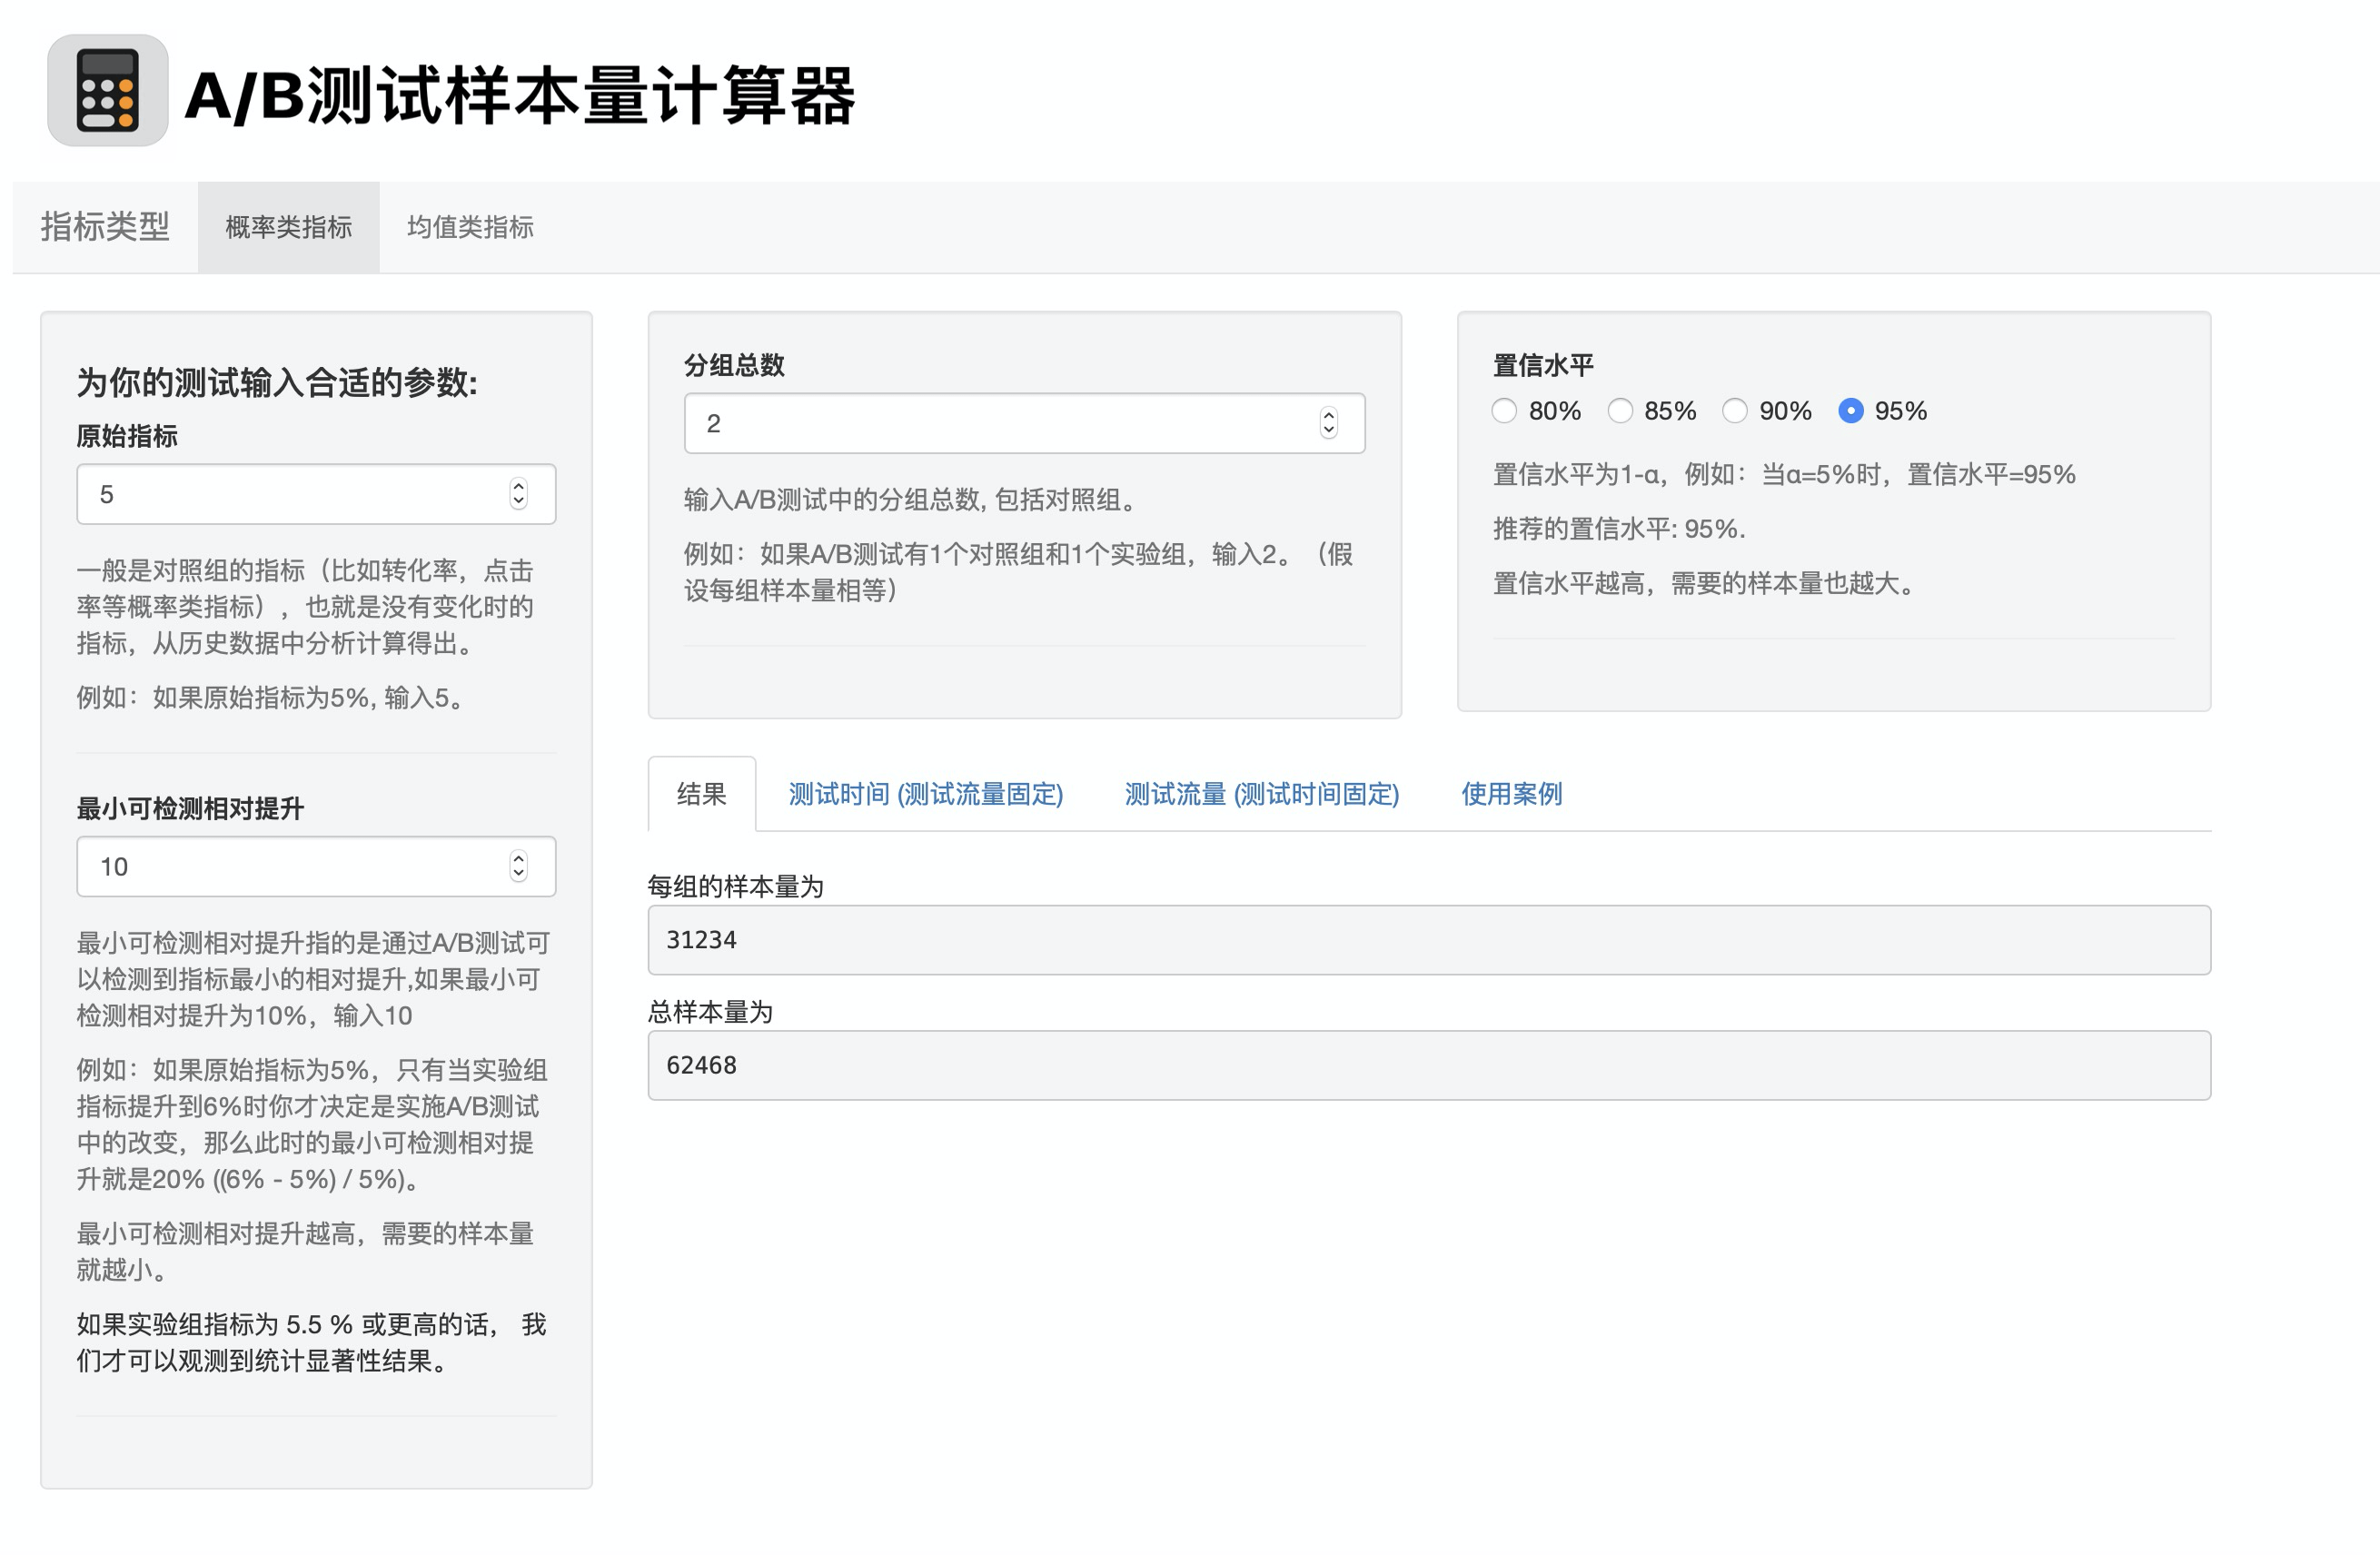The height and width of the screenshot is (1555, 2380).
Task: Choose the 90% confidence level option
Action: point(1735,411)
